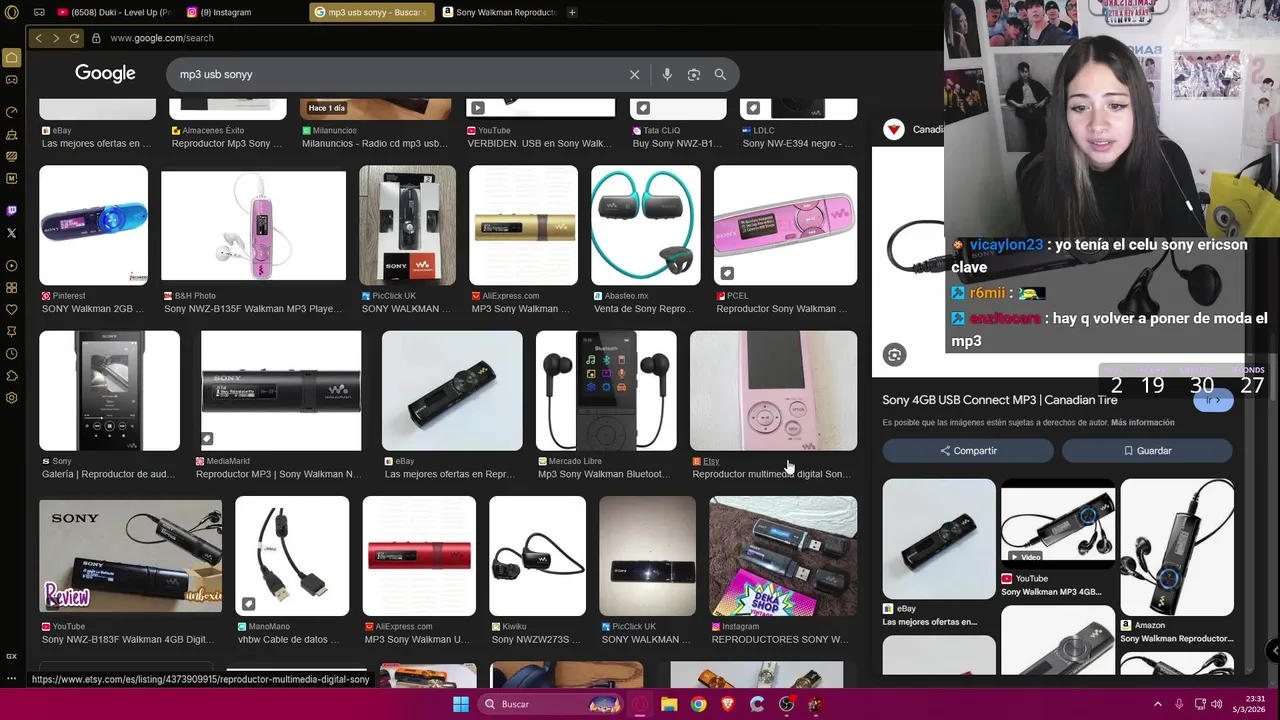Open Abasteo.mx teal headphone Walkman image
1280x720 pixels.
click(x=645, y=225)
